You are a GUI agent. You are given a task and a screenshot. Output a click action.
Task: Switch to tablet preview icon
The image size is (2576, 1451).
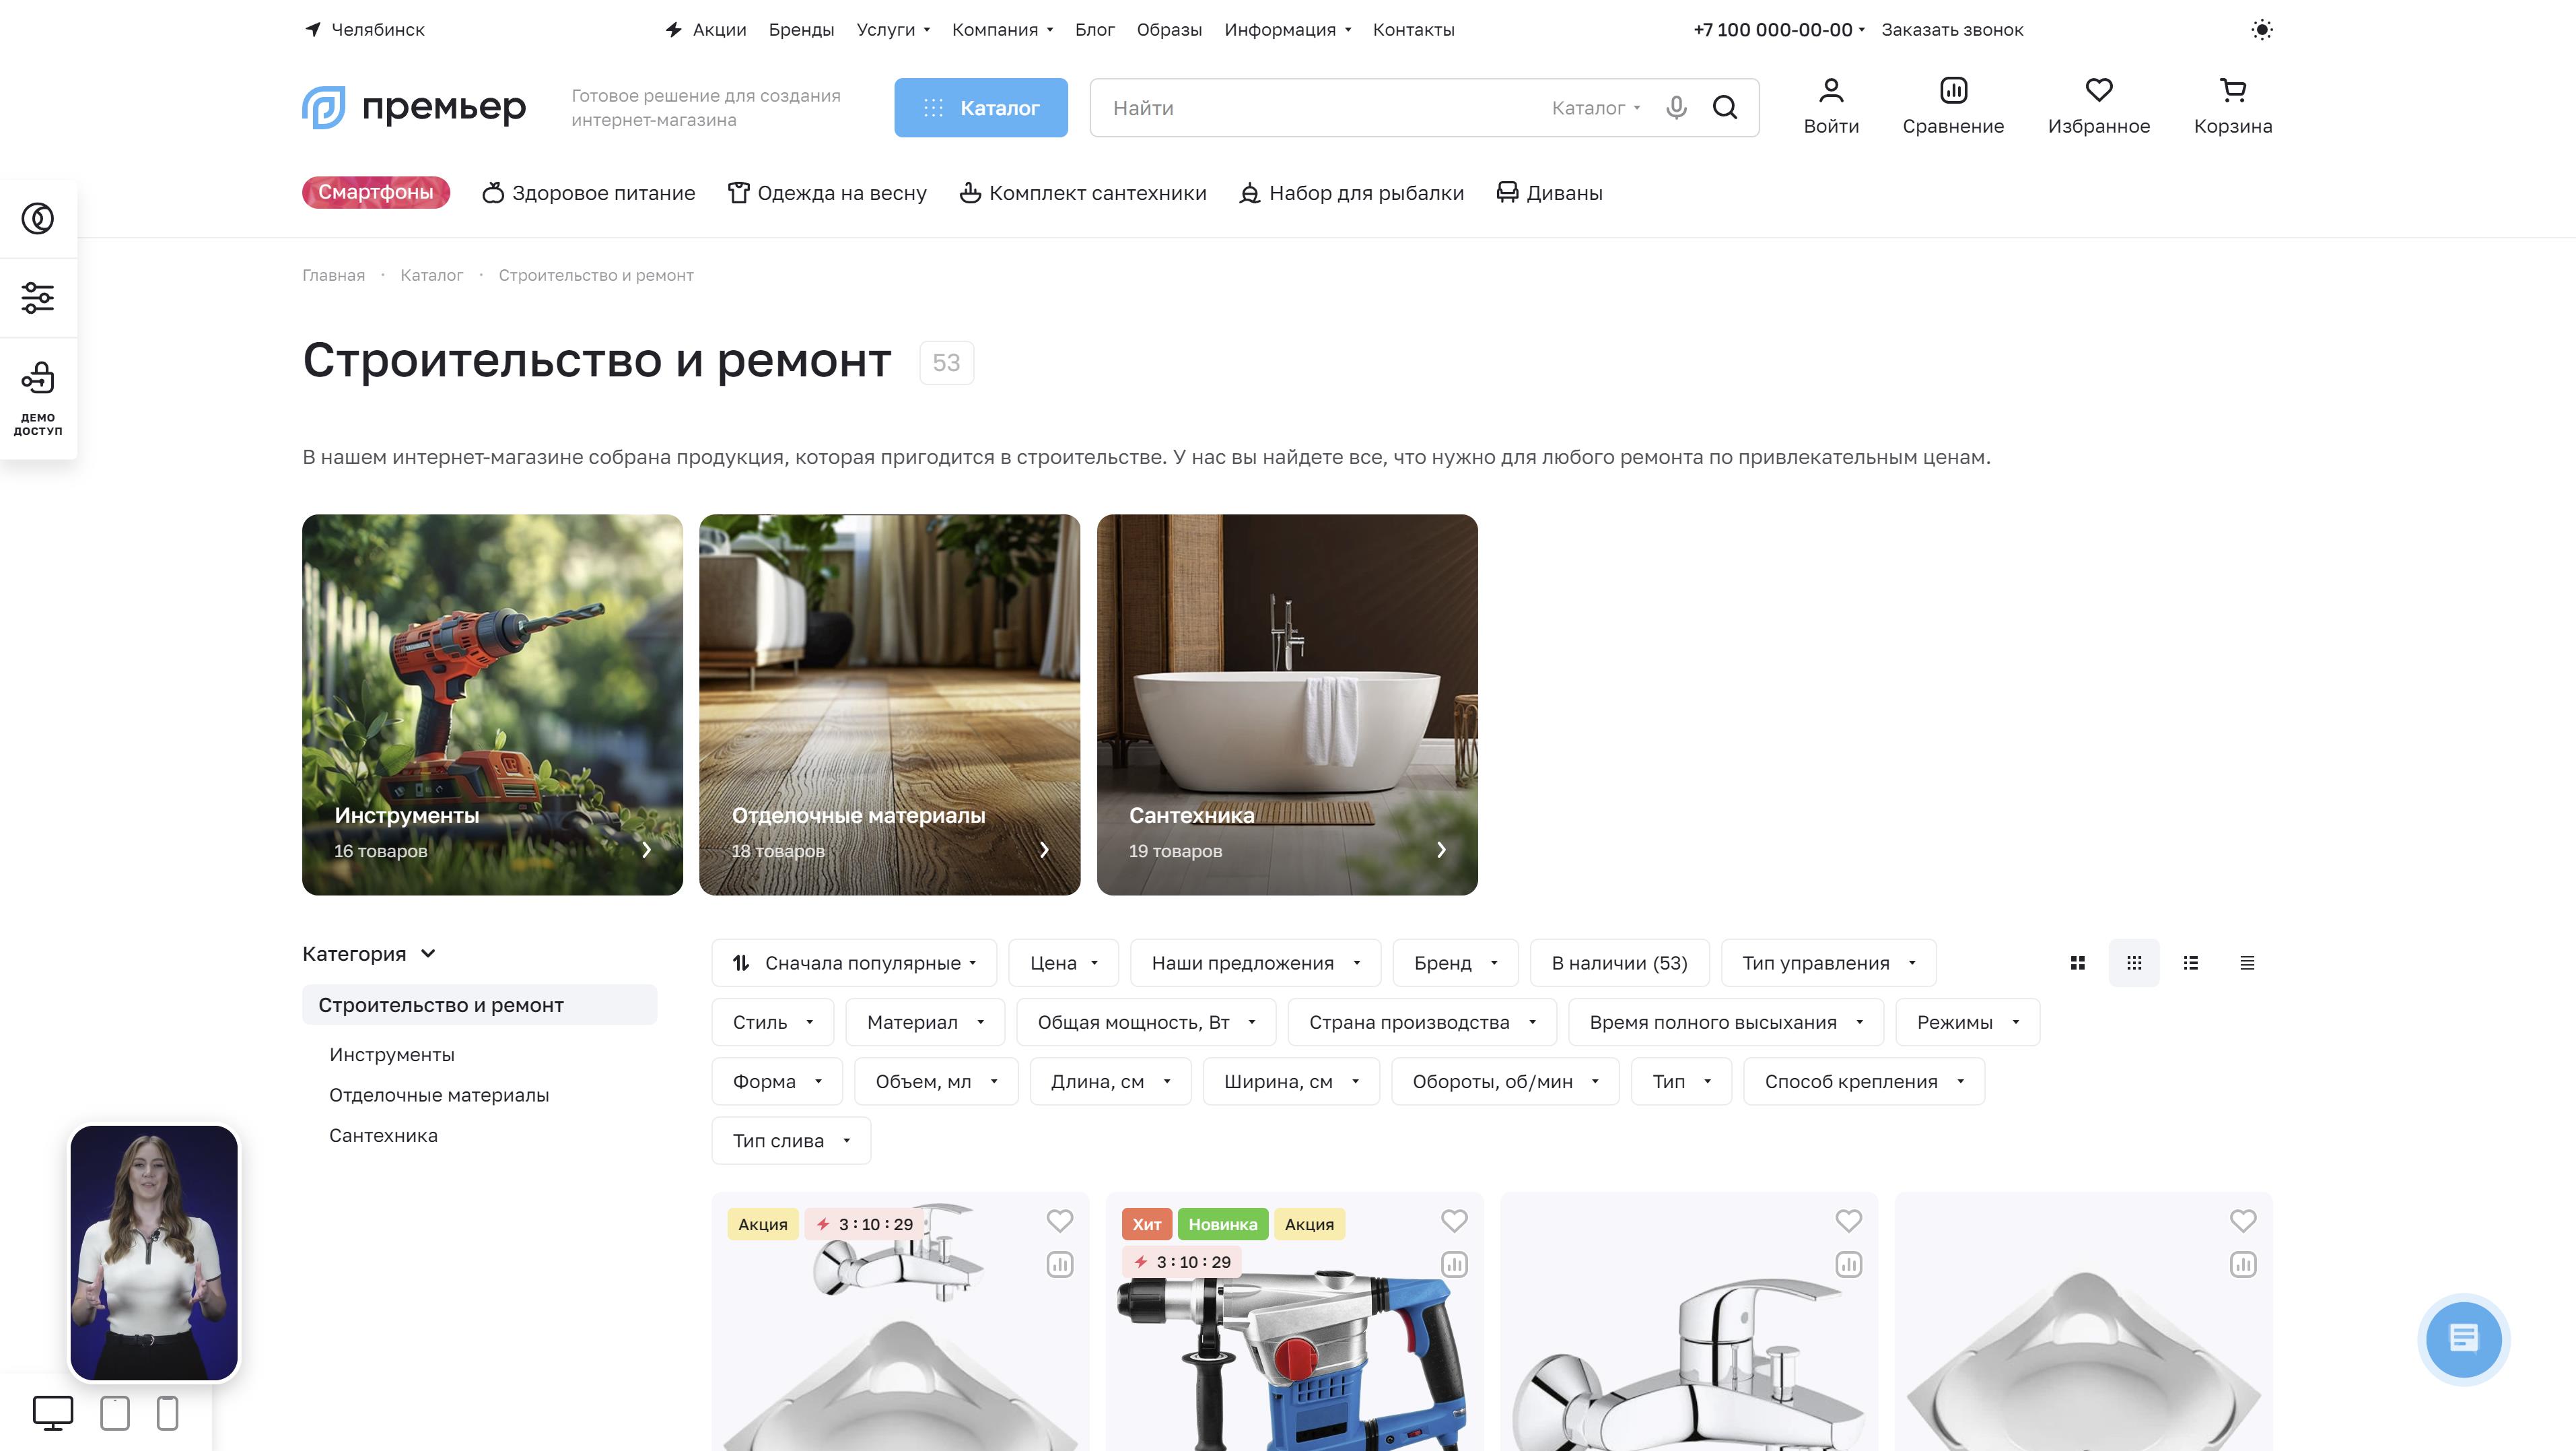coord(115,1413)
